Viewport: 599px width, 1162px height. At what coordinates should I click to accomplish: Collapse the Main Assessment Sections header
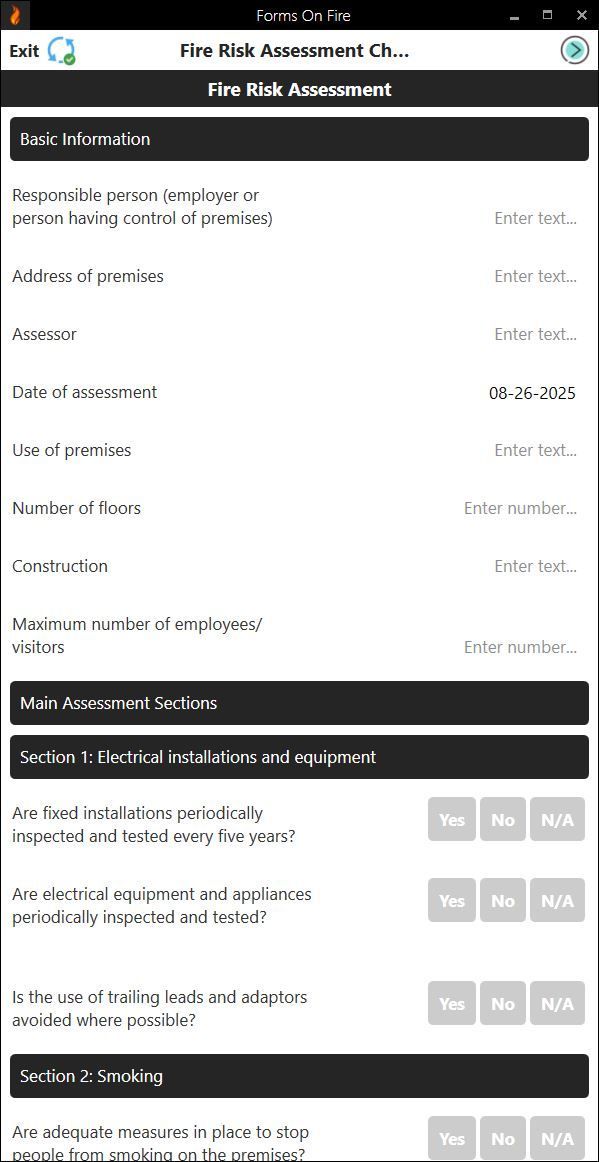[299, 703]
